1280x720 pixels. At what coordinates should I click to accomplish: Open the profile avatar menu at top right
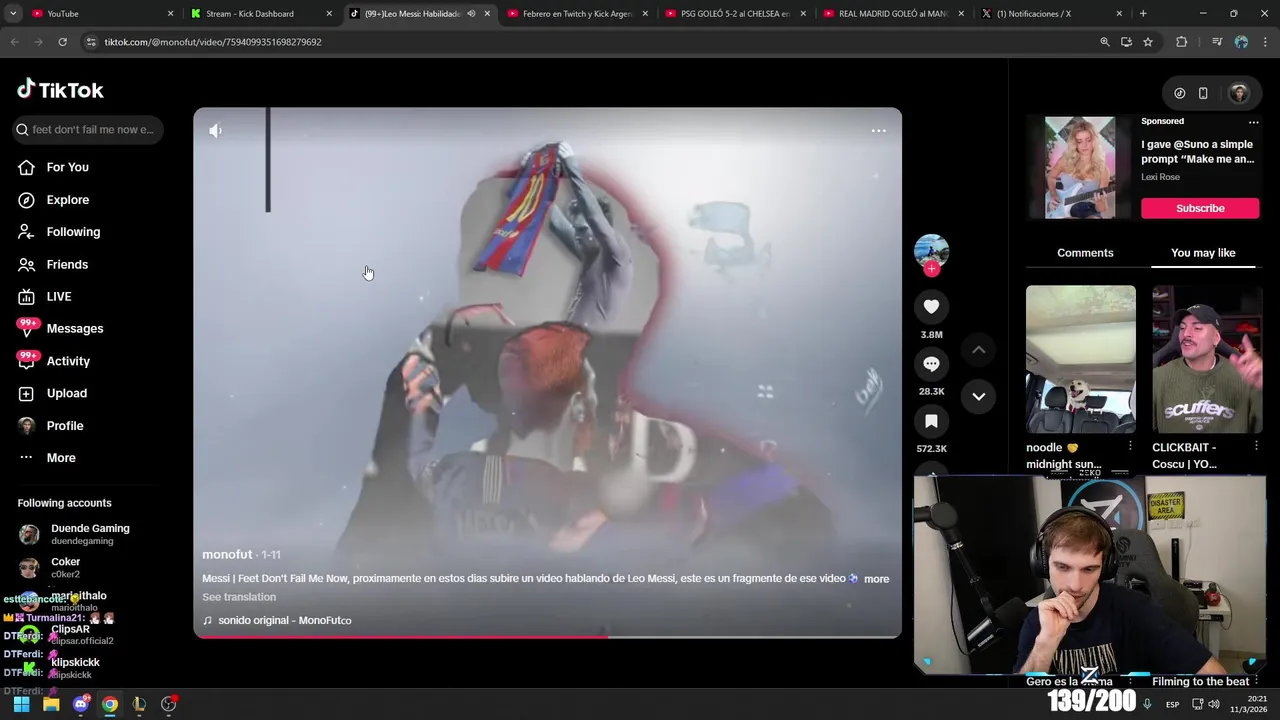coord(1239,93)
